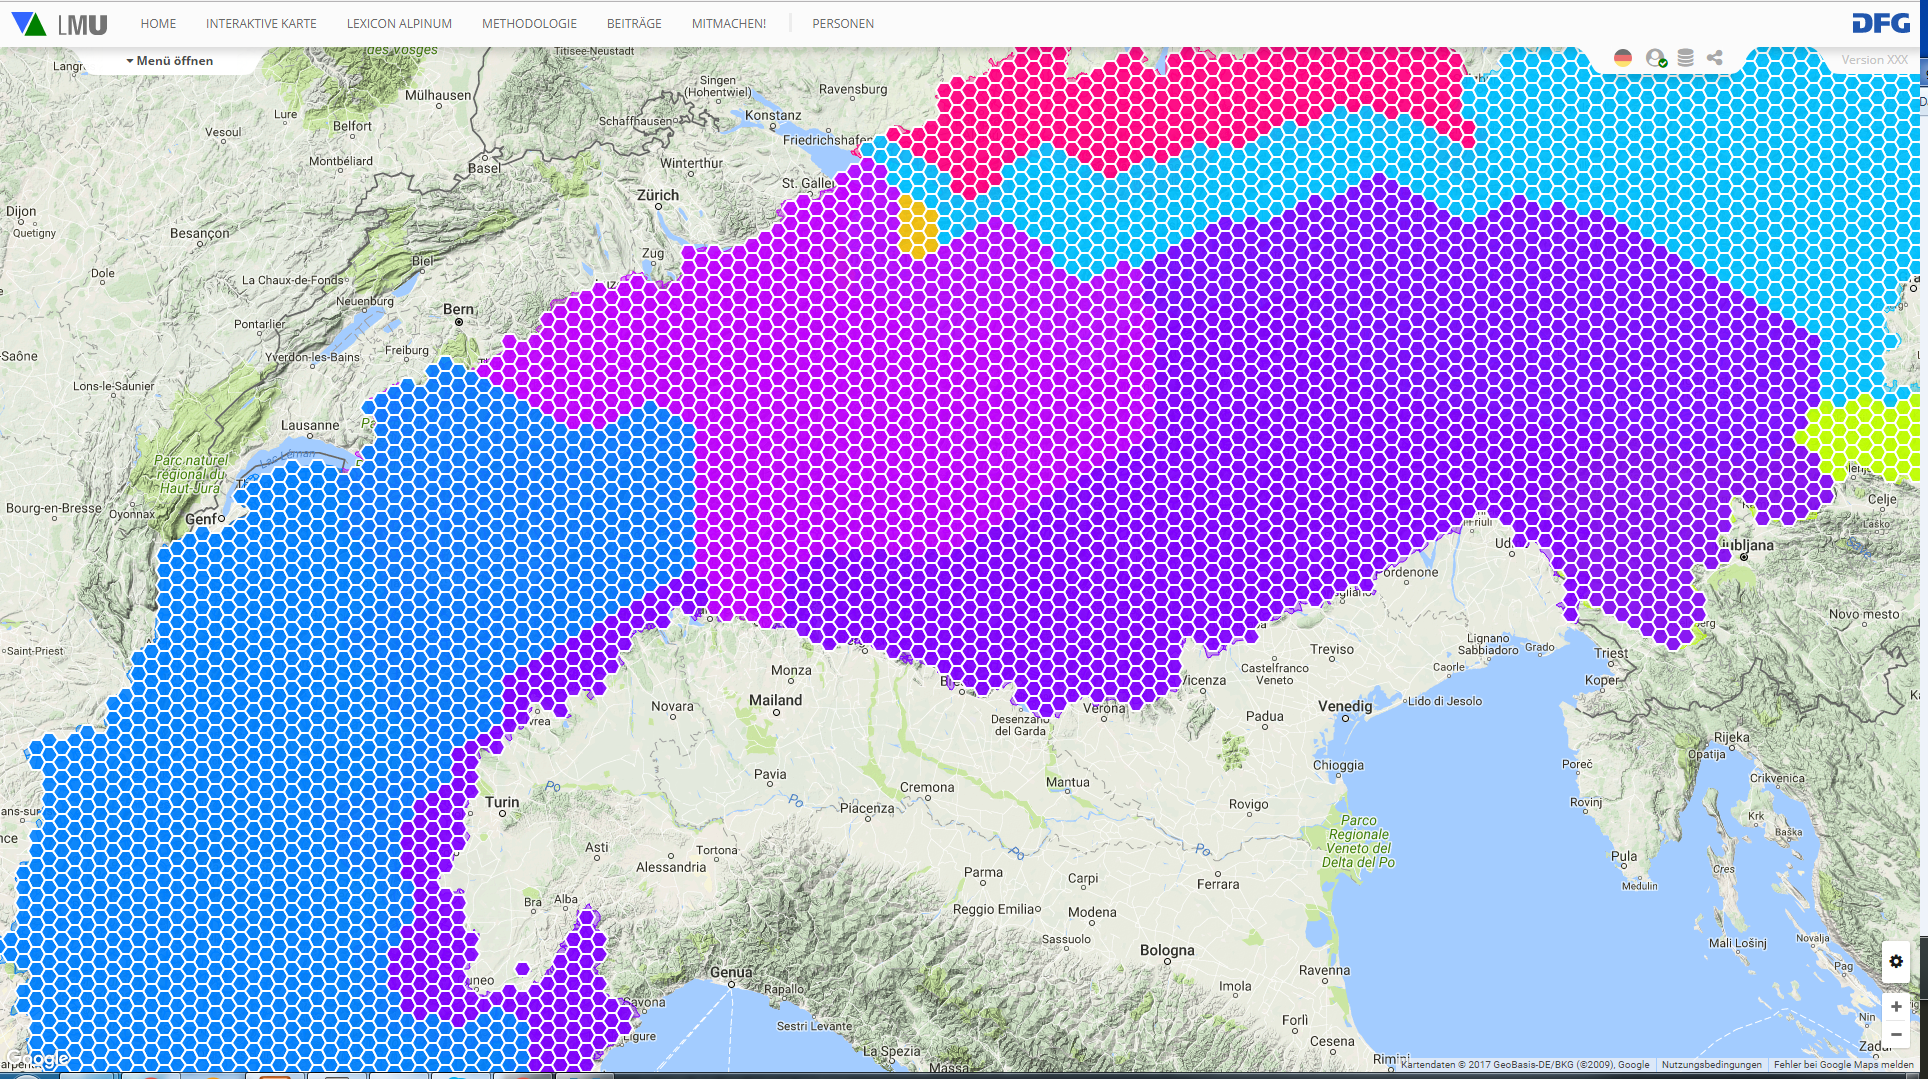Image resolution: width=1928 pixels, height=1079 pixels.
Task: Zoom out with the minus button
Action: (x=1896, y=1035)
